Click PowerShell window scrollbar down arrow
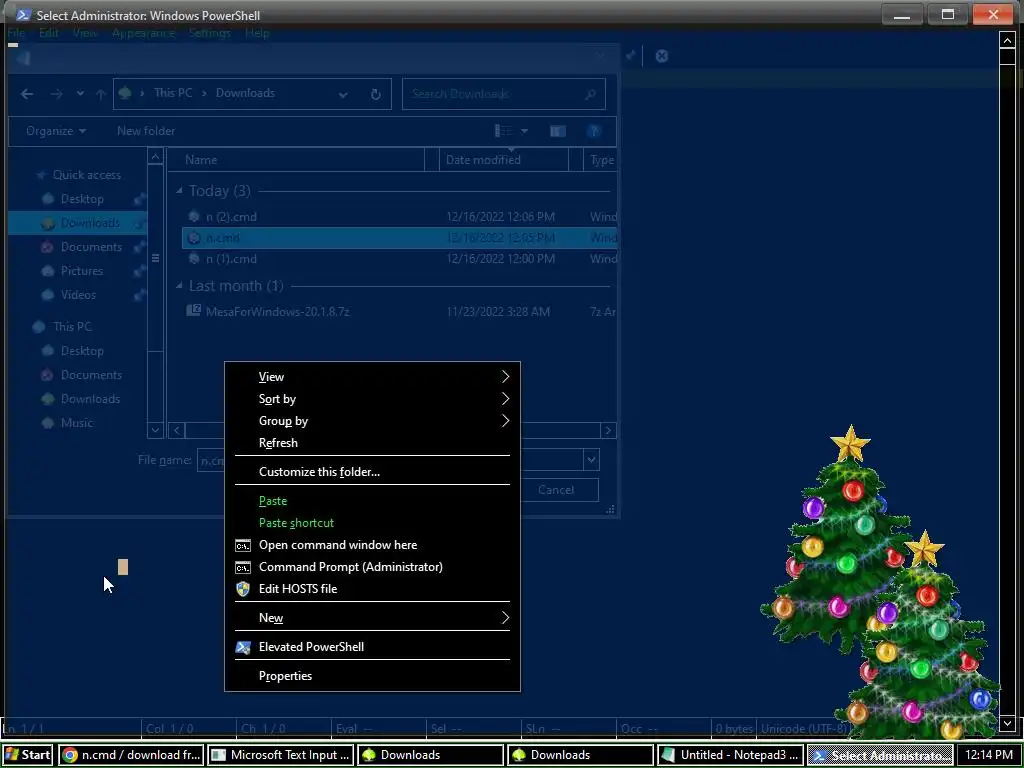 coord(1007,723)
